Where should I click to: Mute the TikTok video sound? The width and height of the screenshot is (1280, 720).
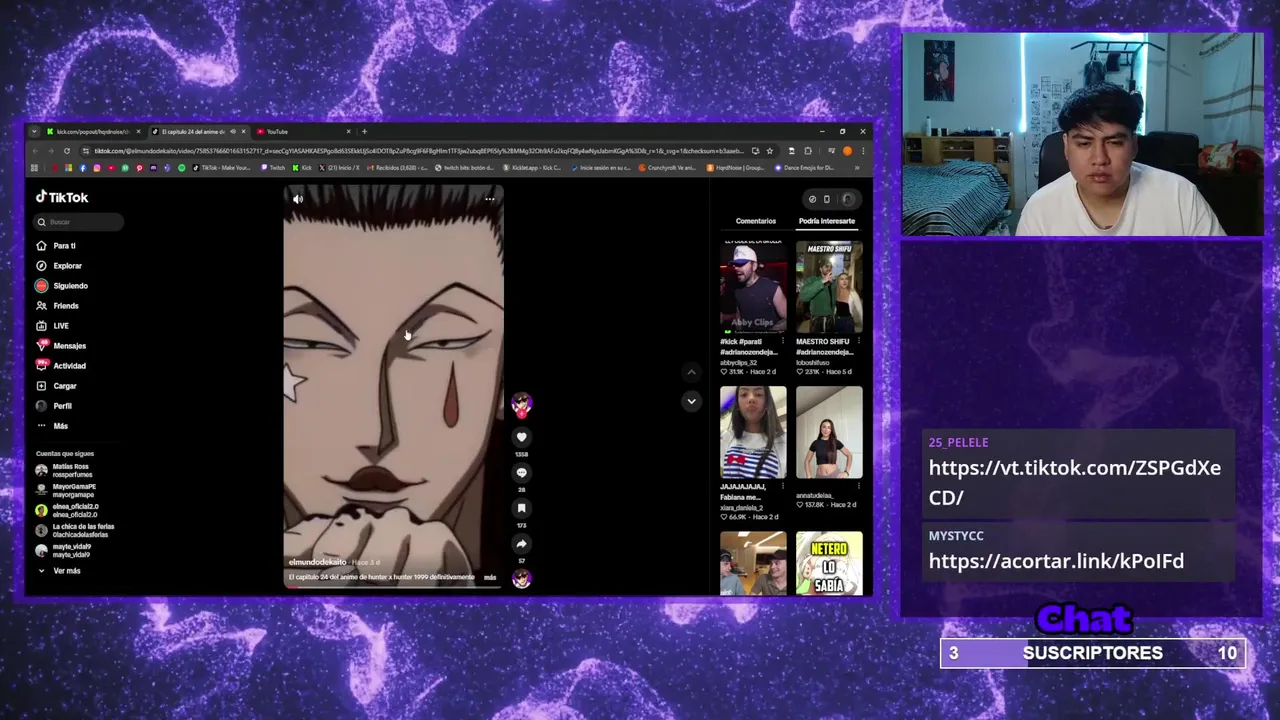point(297,199)
